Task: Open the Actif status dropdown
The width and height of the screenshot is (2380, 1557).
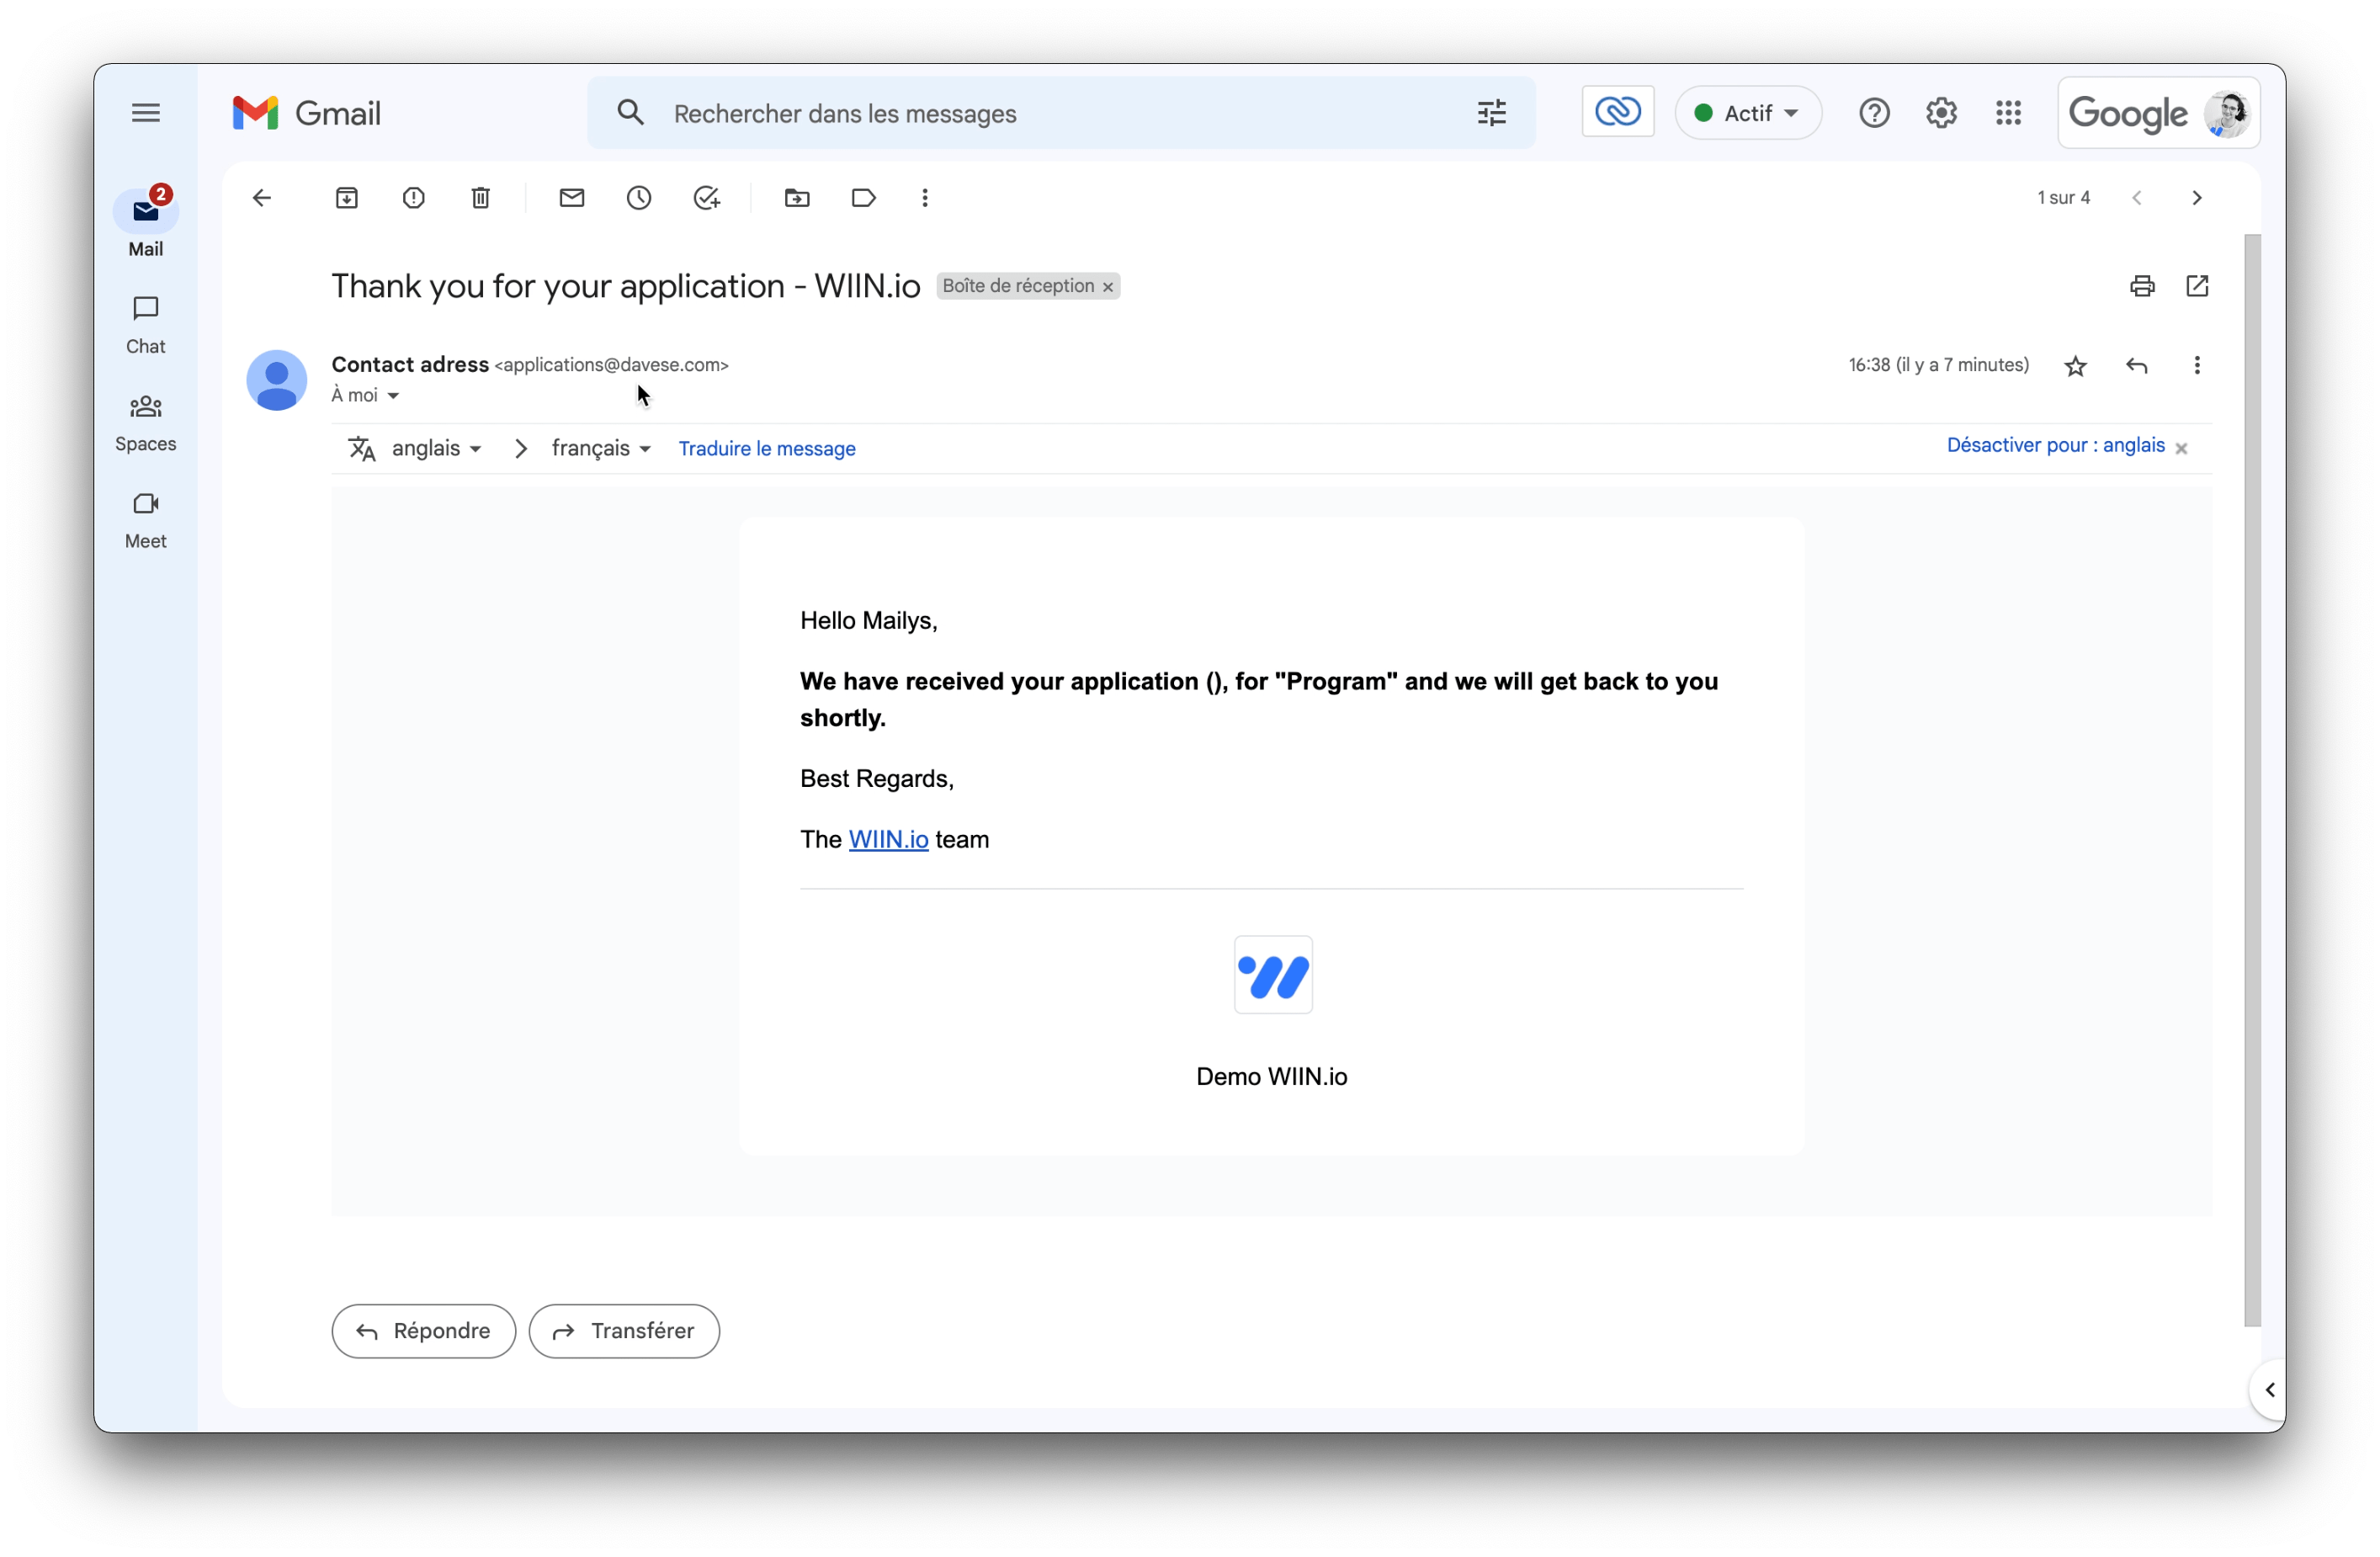Action: point(1747,113)
